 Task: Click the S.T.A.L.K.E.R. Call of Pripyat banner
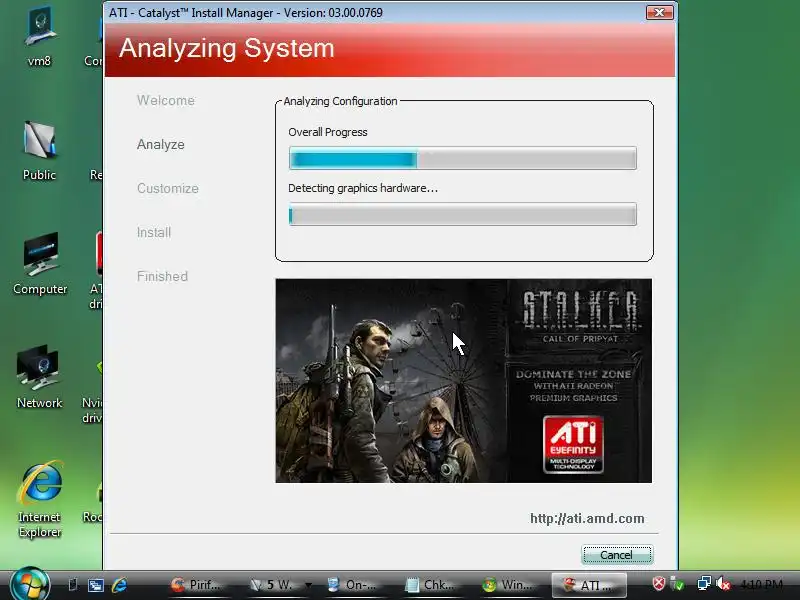463,381
